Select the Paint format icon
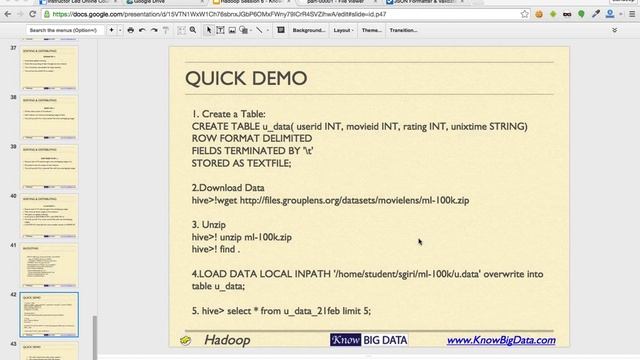Viewport: 640px width, 360px height. point(166,30)
